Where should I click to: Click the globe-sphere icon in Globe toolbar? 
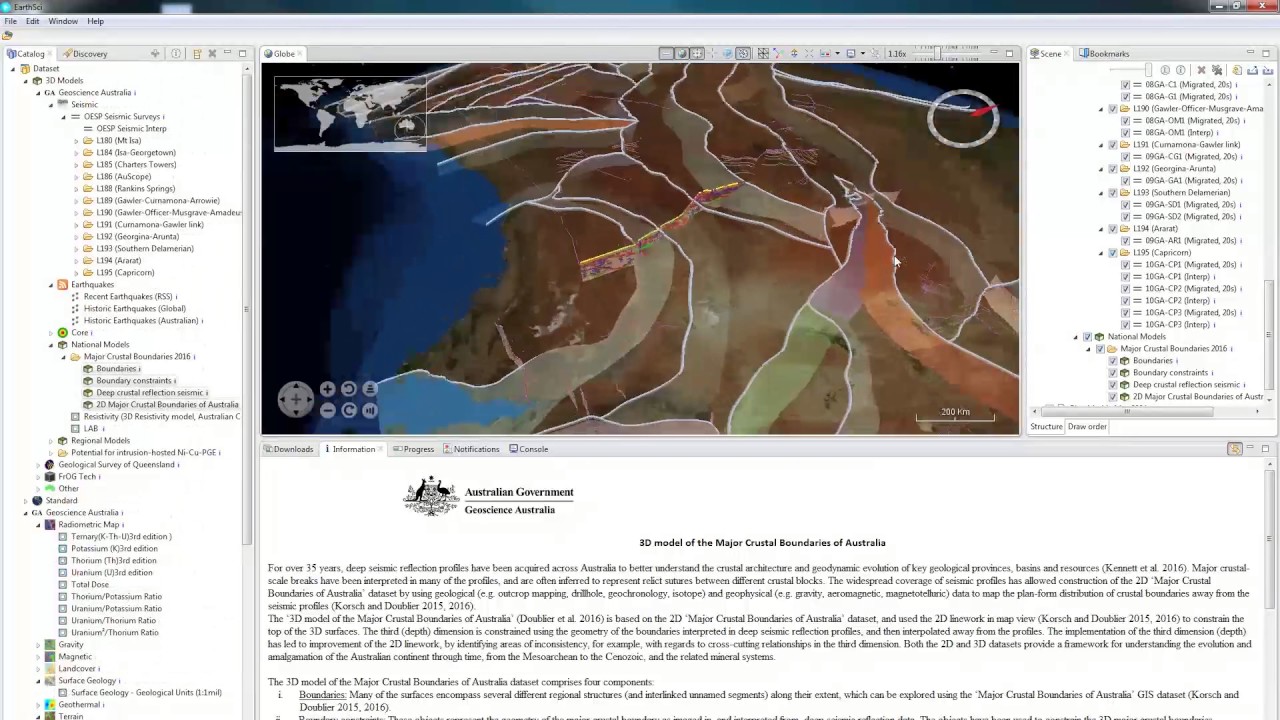[x=683, y=53]
